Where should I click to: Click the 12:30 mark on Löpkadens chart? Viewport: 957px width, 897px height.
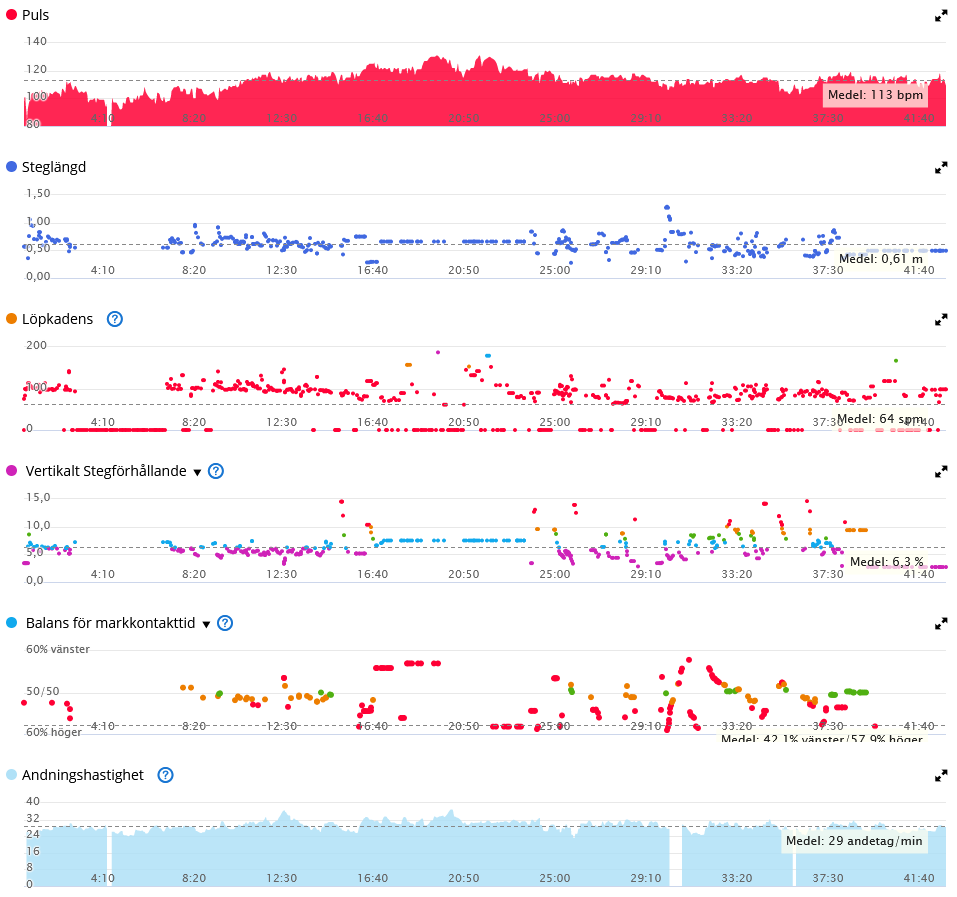pos(281,422)
